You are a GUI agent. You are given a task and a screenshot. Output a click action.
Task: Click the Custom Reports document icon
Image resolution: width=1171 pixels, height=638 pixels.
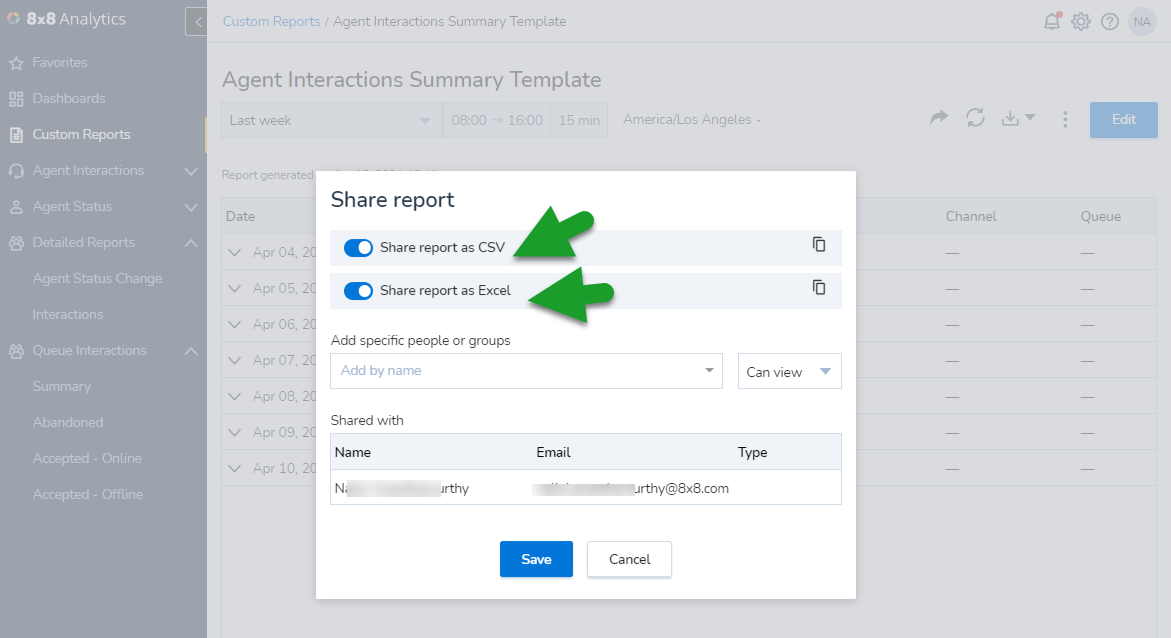pos(16,135)
